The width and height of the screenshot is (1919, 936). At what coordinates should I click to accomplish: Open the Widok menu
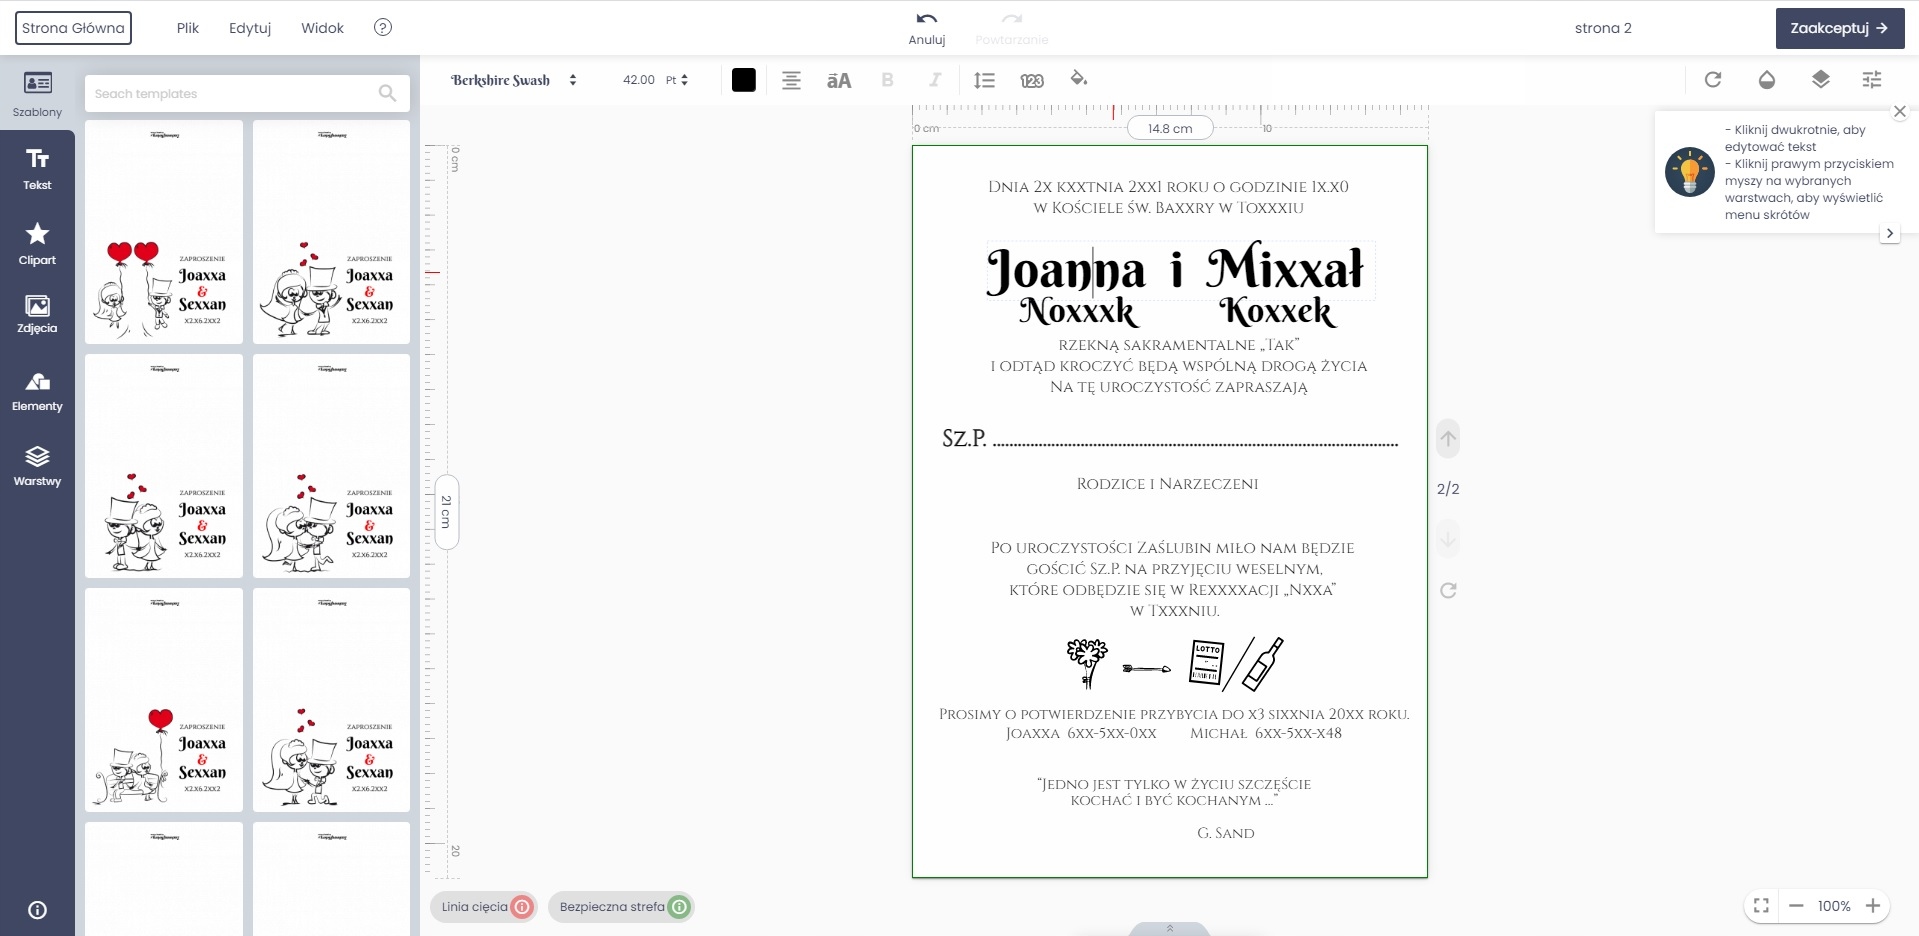322,28
